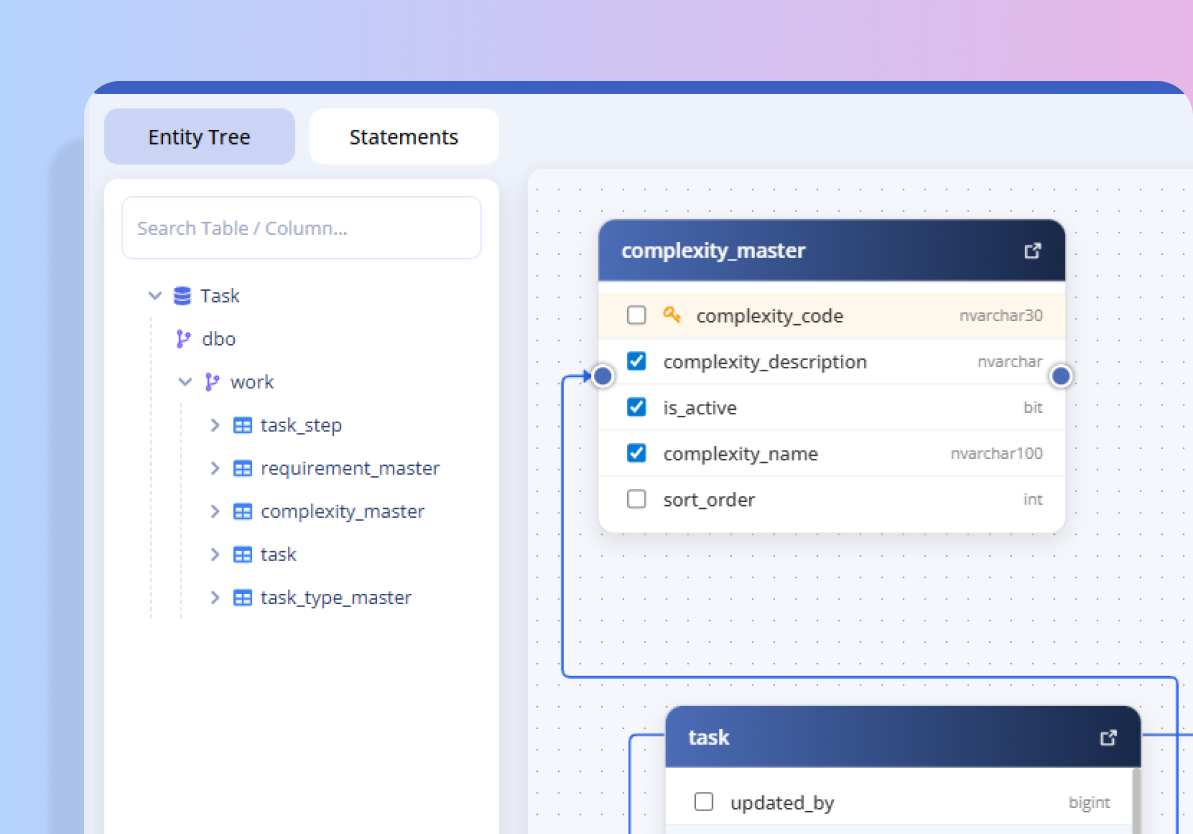Screen dimensions: 1193x834
Task: Open task card external link icon
Action: (1109, 737)
